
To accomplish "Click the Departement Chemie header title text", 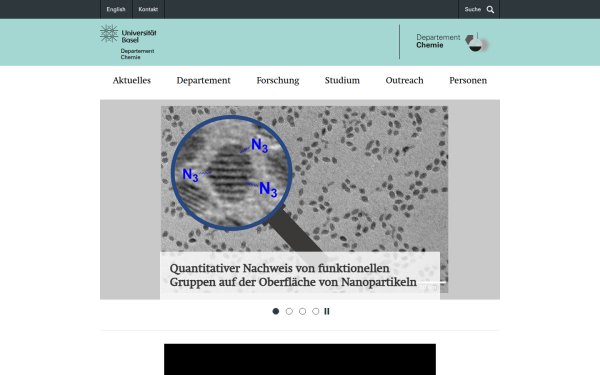I will coord(438,41).
